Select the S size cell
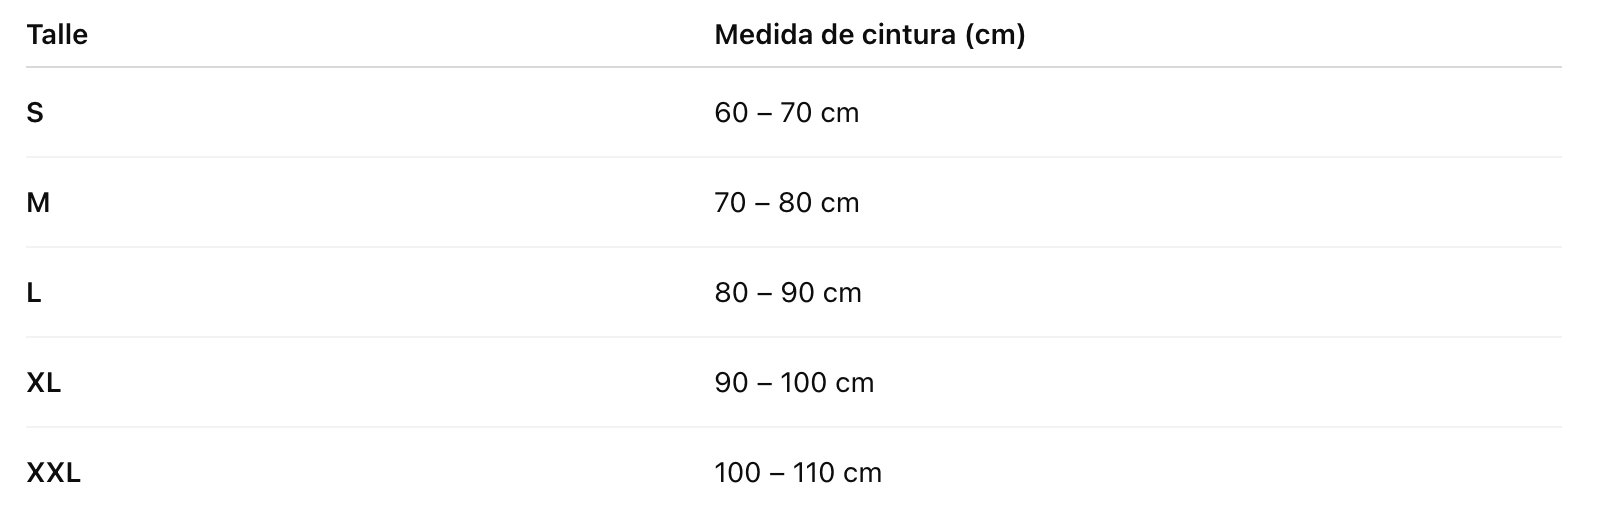The image size is (1618, 514). coord(35,113)
